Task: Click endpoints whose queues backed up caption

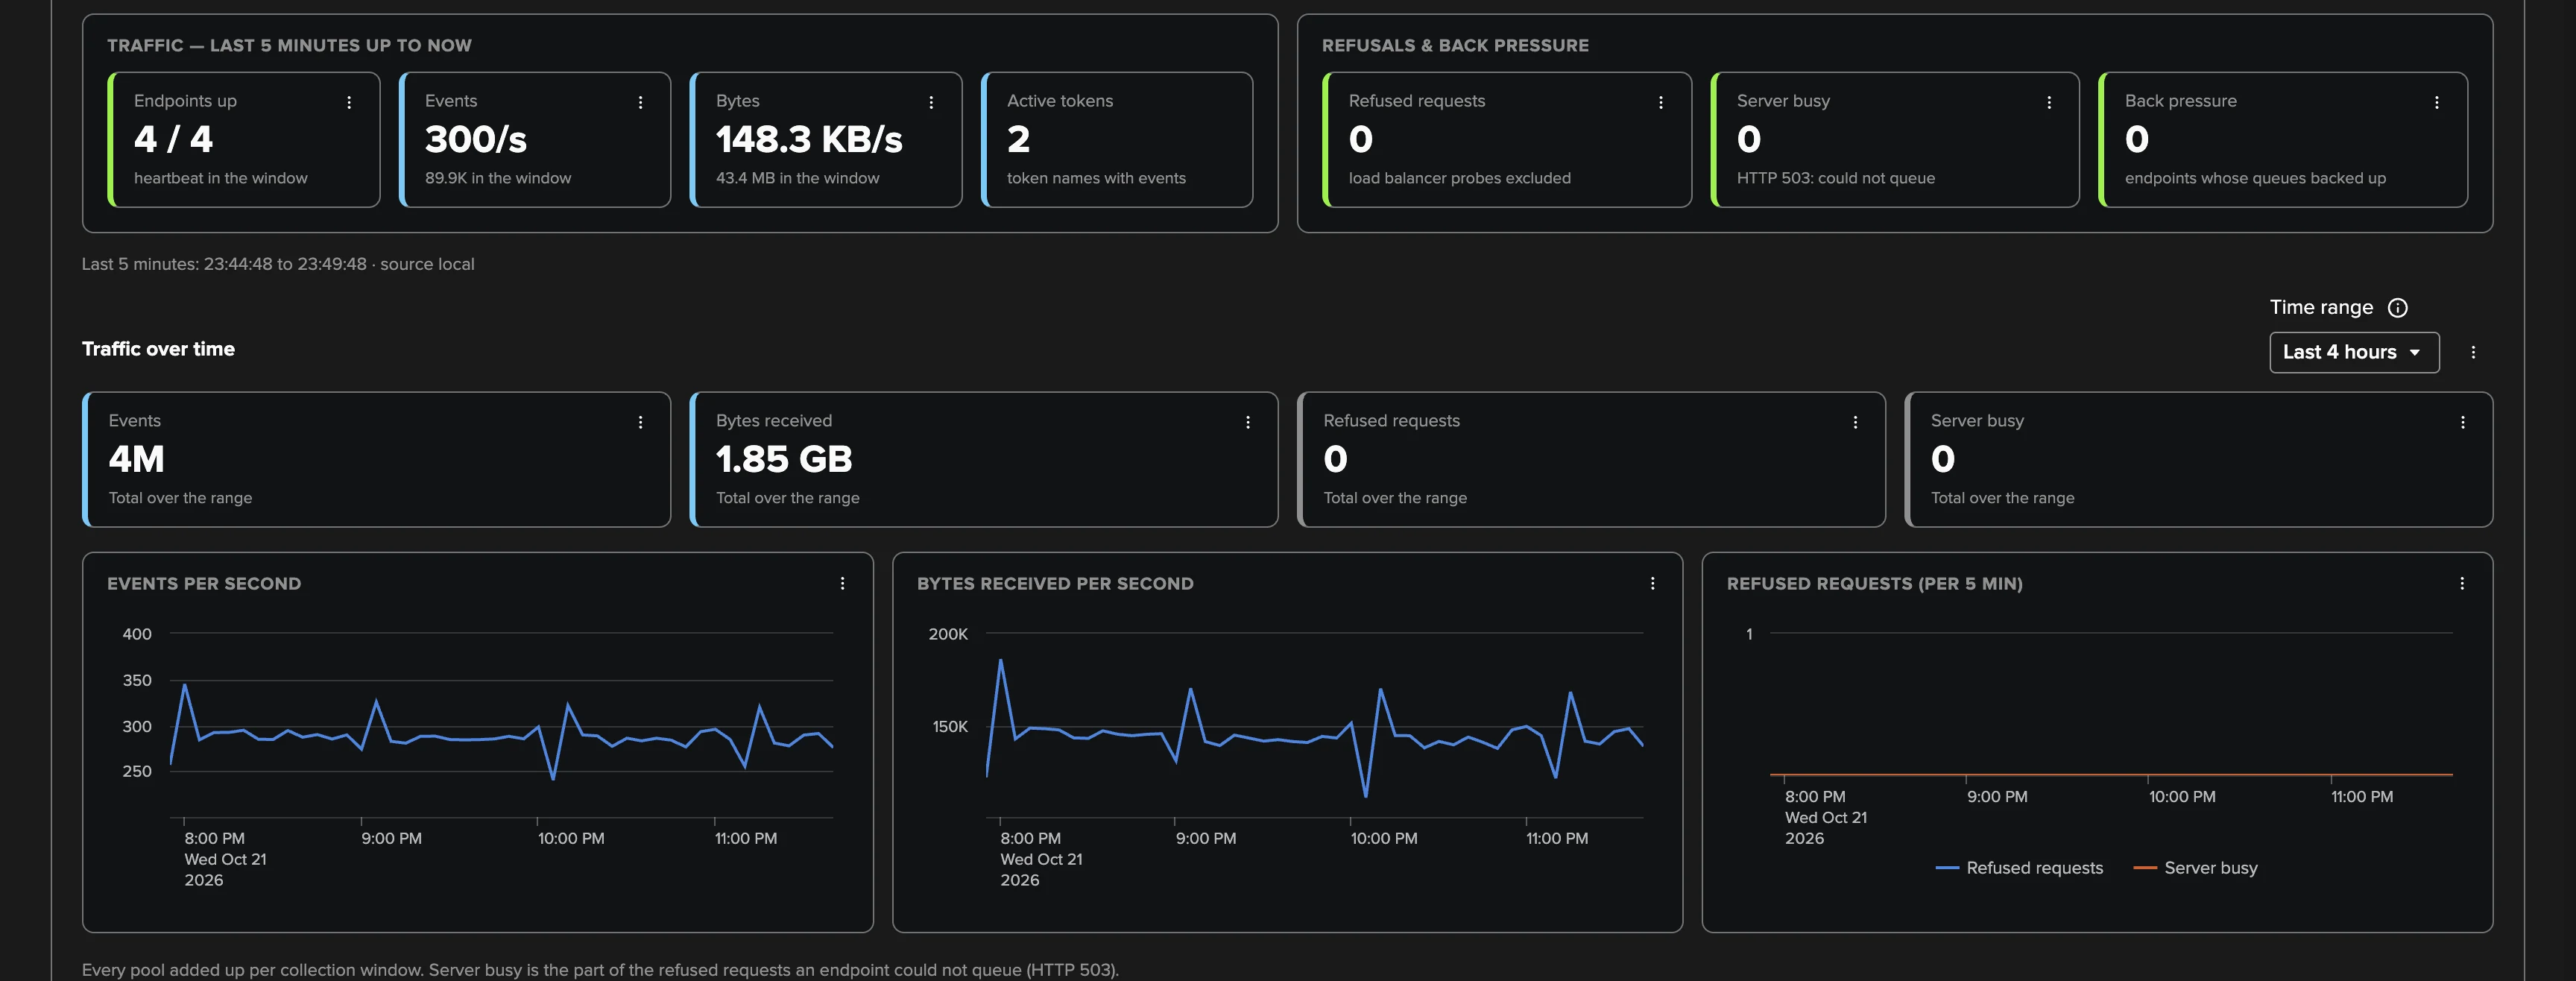Action: pos(2255,178)
